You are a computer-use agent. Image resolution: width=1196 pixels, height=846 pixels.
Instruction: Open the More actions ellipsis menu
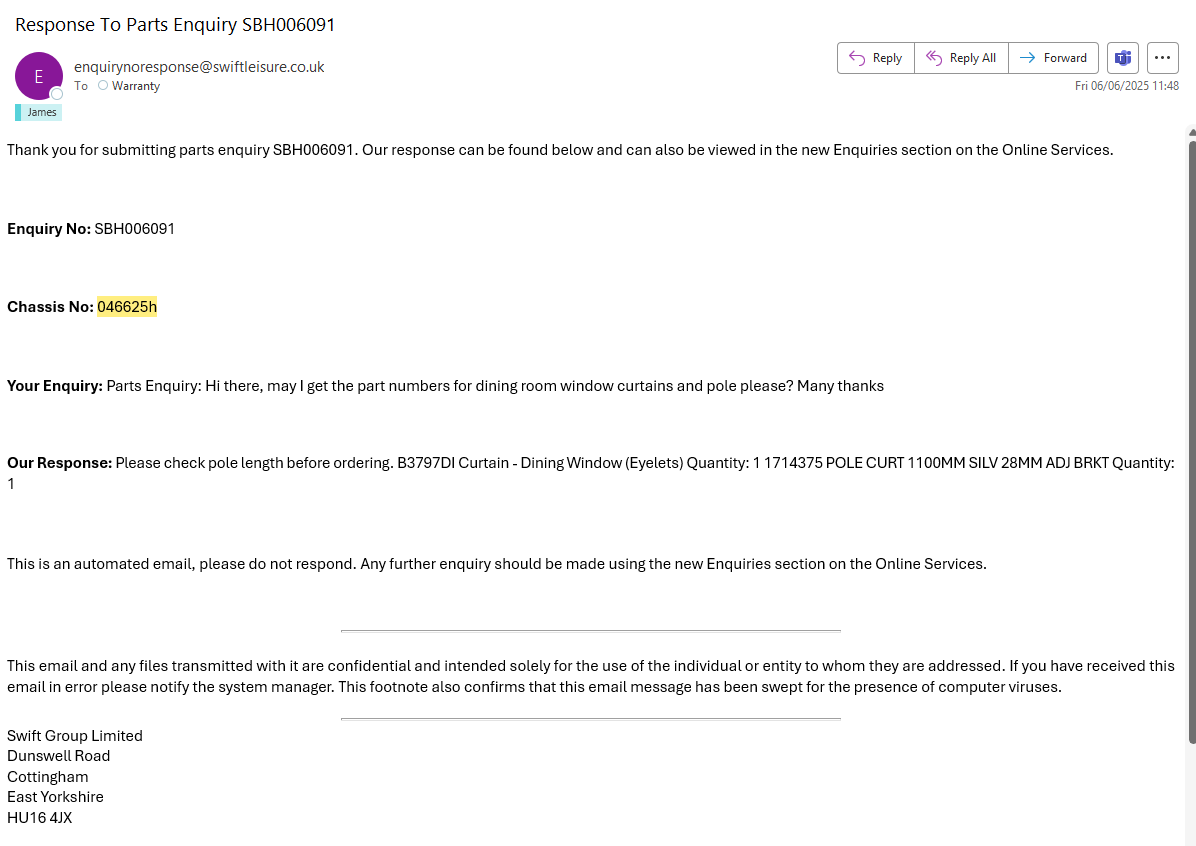pos(1162,58)
